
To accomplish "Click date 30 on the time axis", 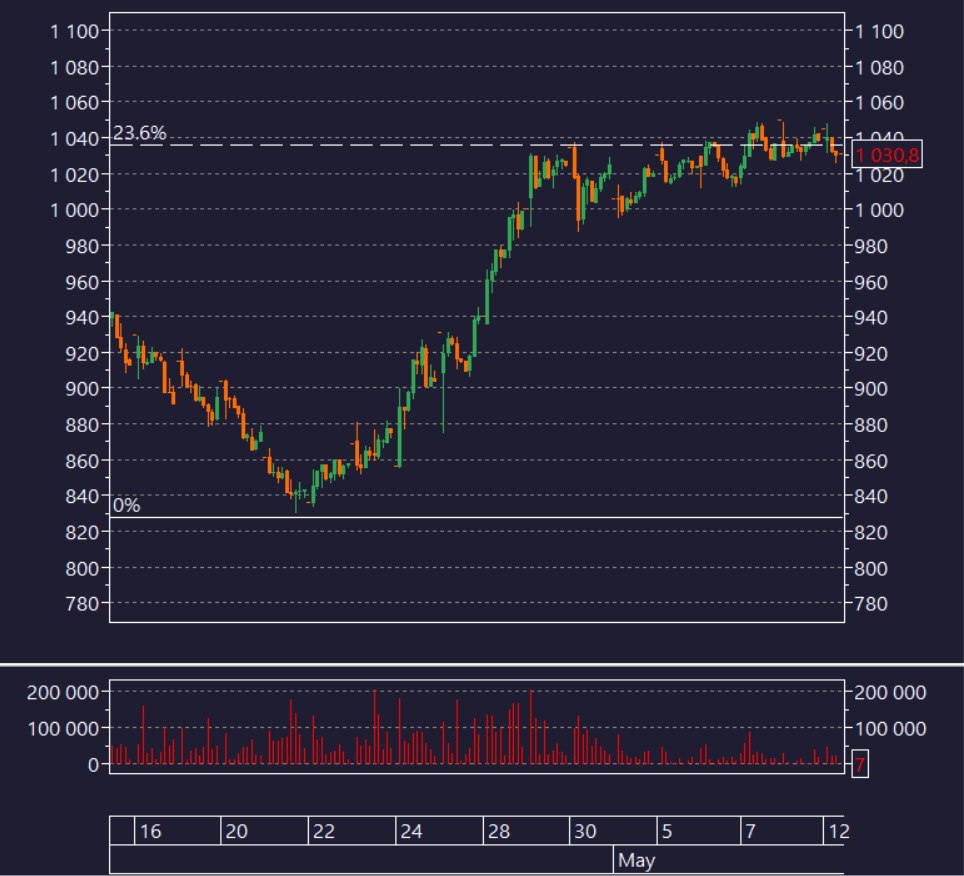I will [585, 832].
